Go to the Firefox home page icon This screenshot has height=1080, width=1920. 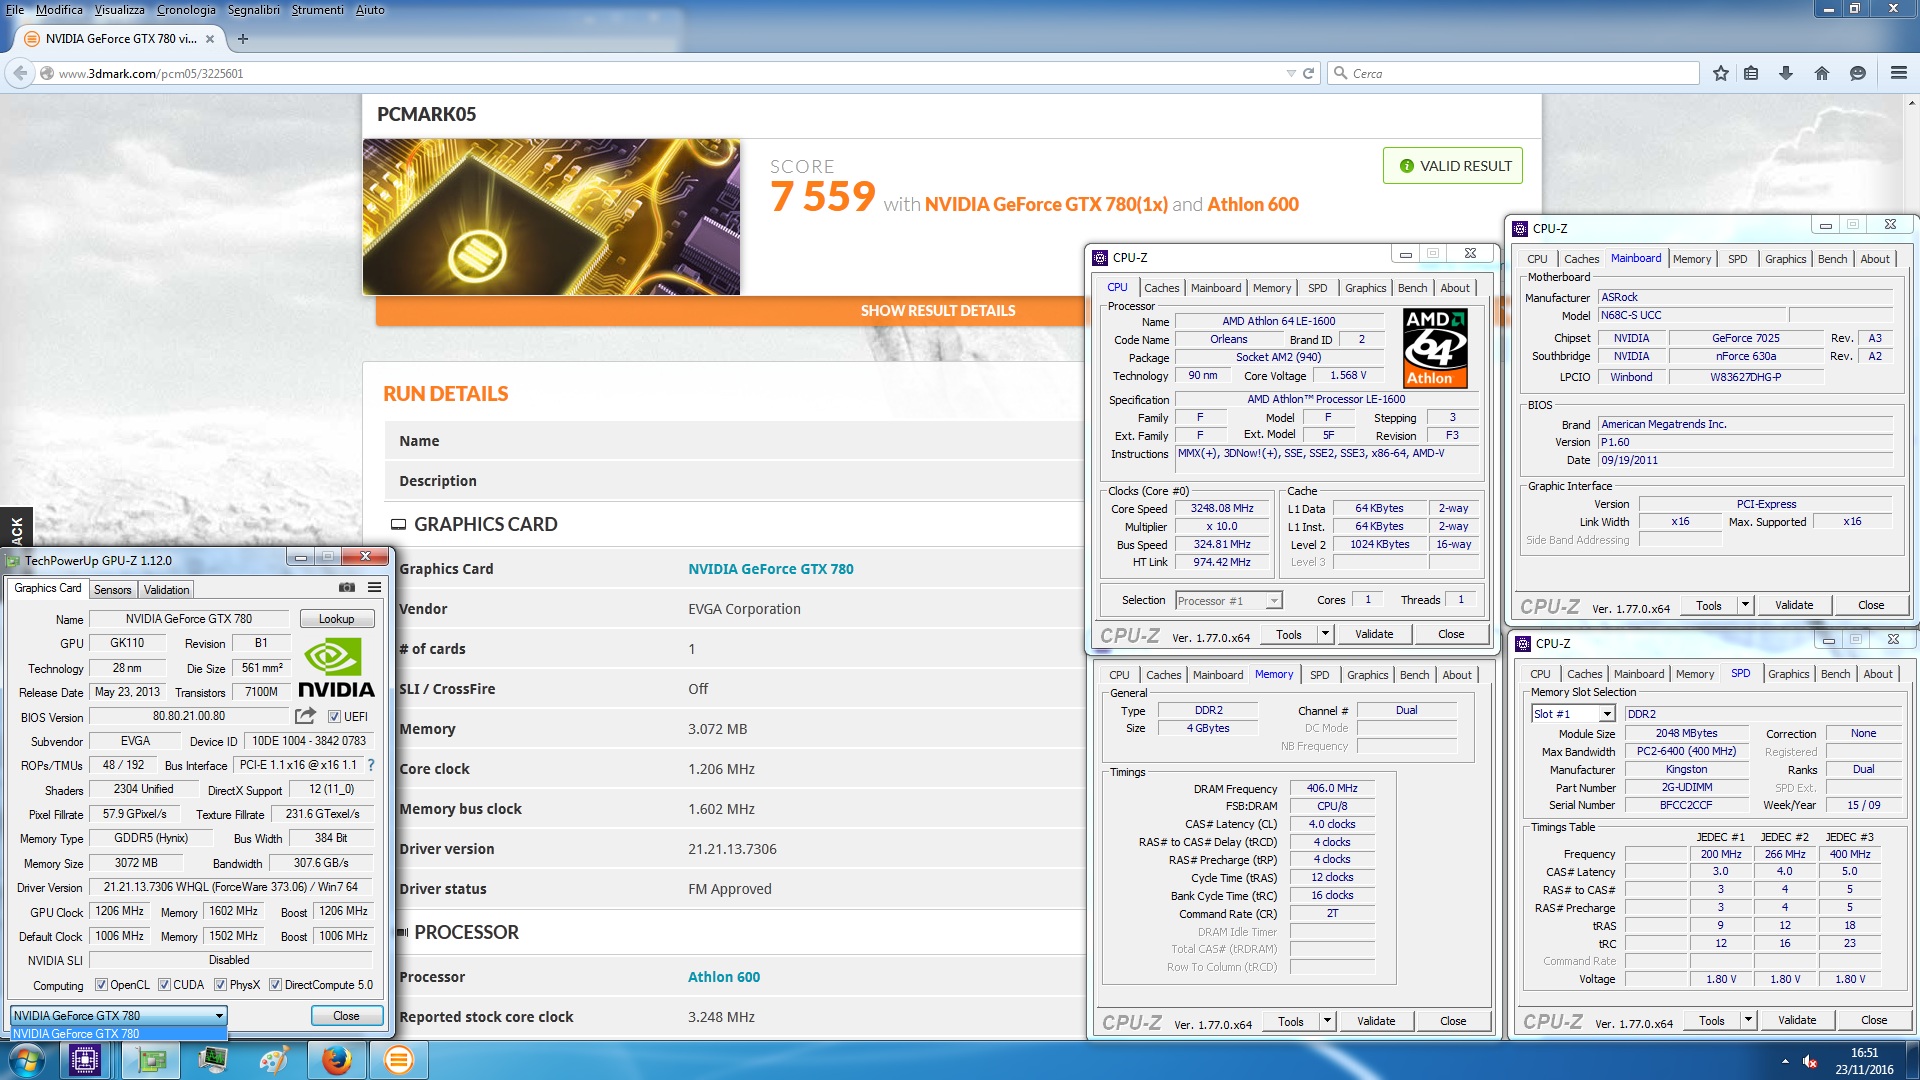pos(1822,73)
